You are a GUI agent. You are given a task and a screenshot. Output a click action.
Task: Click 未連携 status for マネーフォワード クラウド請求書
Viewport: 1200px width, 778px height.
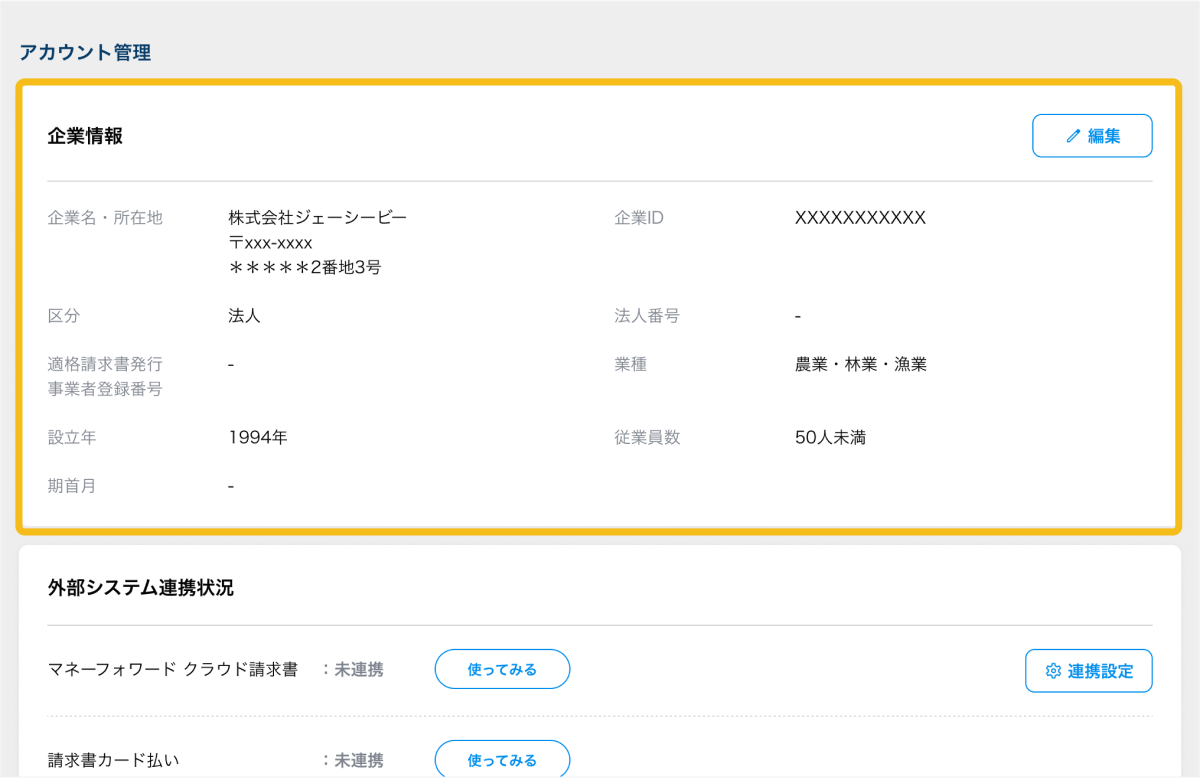(358, 670)
